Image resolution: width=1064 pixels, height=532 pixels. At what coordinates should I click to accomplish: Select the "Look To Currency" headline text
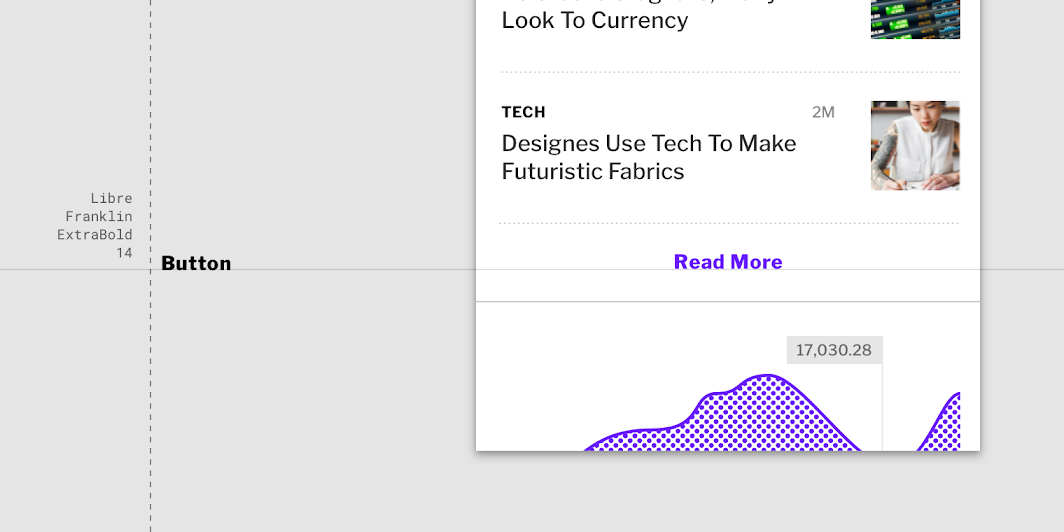(x=594, y=20)
